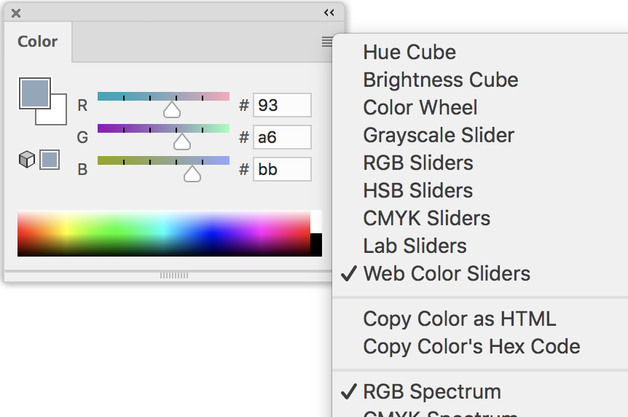628x417 pixels.
Task: Select the Color Wheel menu option
Action: pos(420,107)
